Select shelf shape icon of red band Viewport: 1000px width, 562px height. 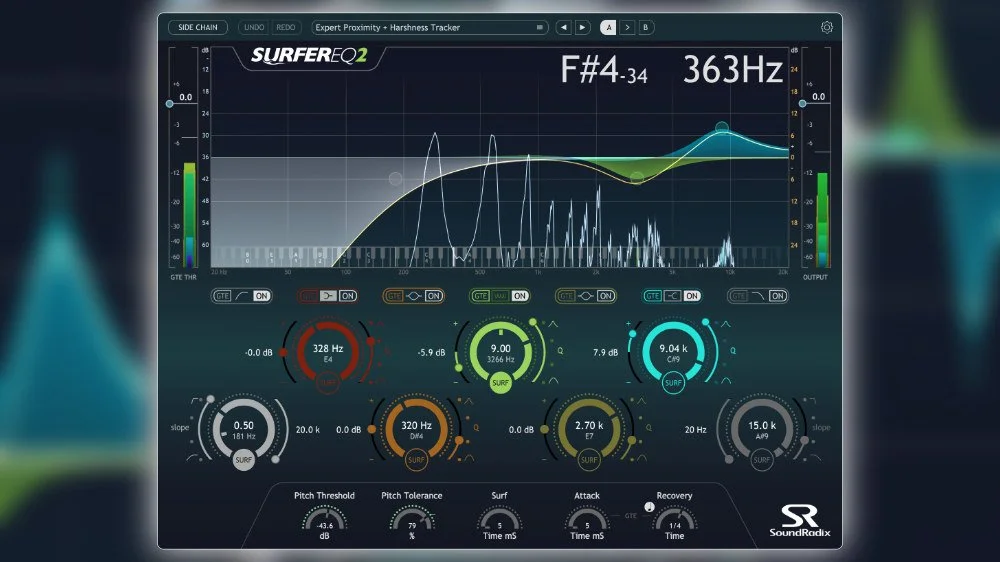coord(328,296)
